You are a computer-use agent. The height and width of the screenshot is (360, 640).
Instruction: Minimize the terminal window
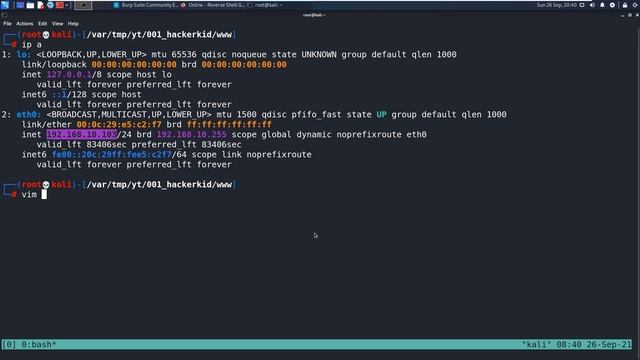[622, 15]
